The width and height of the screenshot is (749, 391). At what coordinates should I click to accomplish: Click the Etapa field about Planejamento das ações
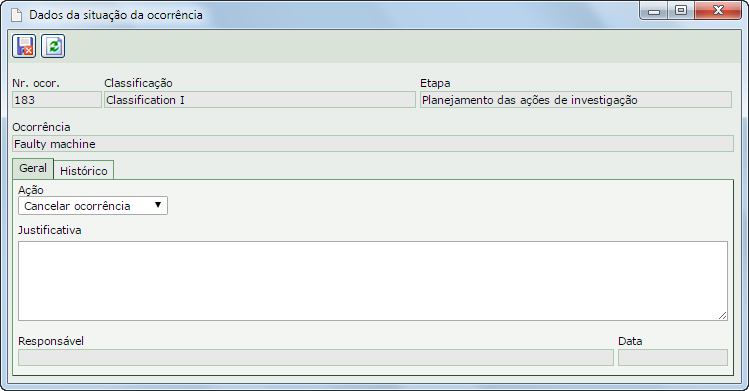576,100
